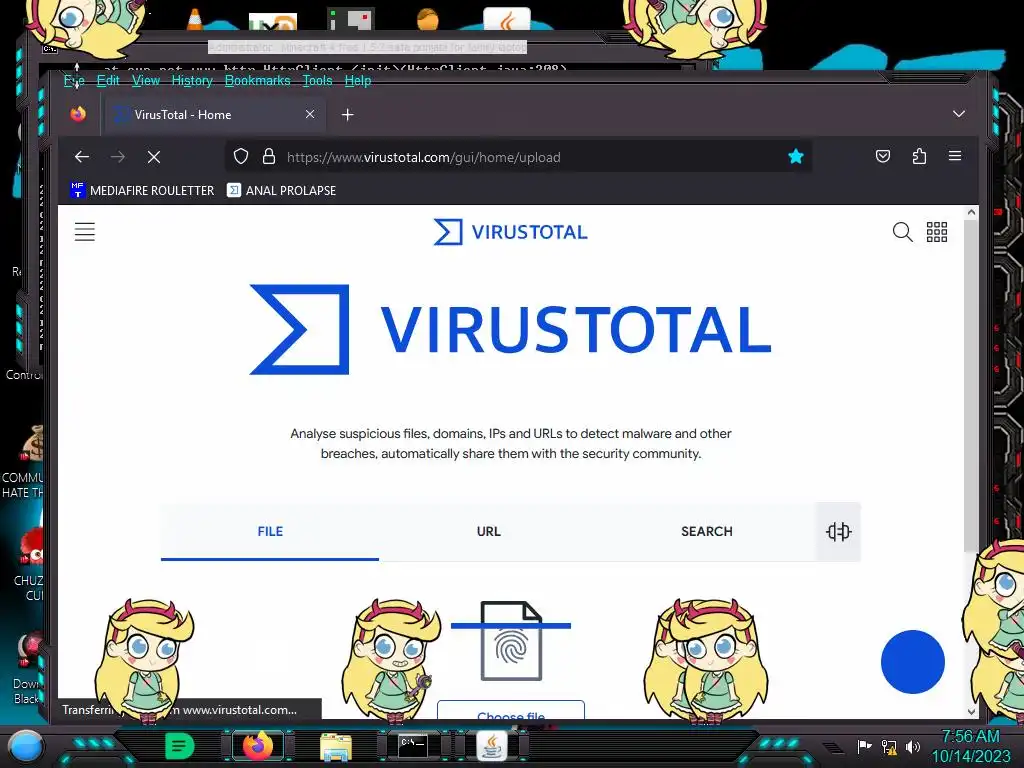The height and width of the screenshot is (768, 1024).
Task: Click the URL address bar
Action: coord(519,157)
